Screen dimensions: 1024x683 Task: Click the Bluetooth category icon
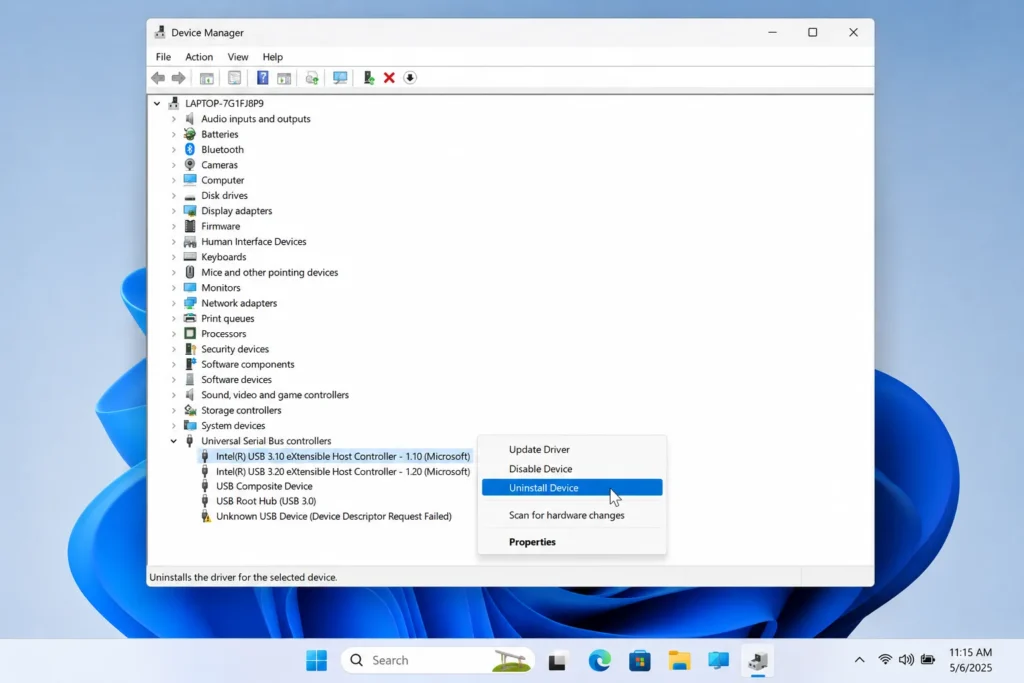[x=190, y=150]
